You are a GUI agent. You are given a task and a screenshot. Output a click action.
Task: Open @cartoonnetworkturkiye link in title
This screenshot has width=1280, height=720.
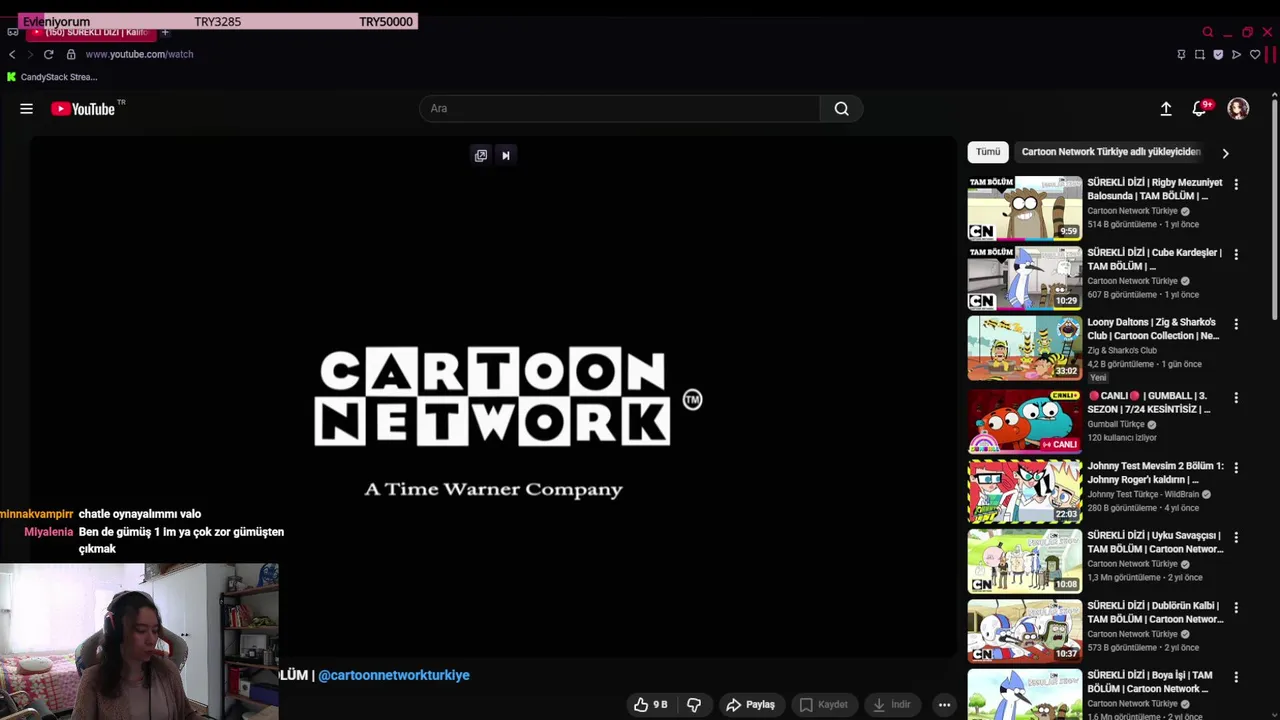tap(394, 675)
